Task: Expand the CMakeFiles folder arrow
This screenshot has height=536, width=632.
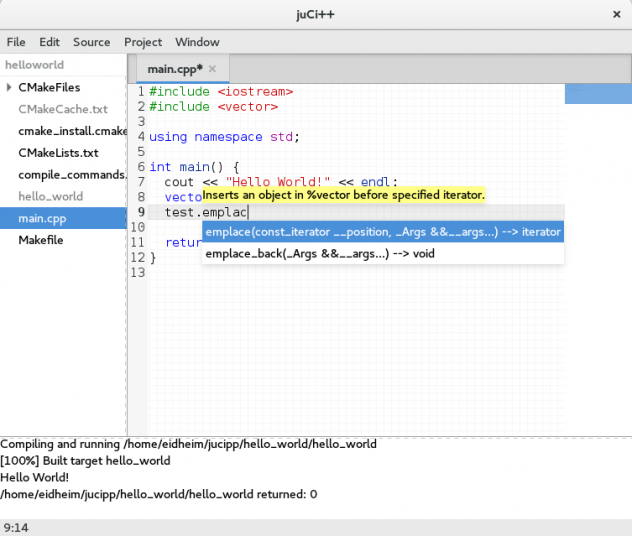Action: pos(9,87)
